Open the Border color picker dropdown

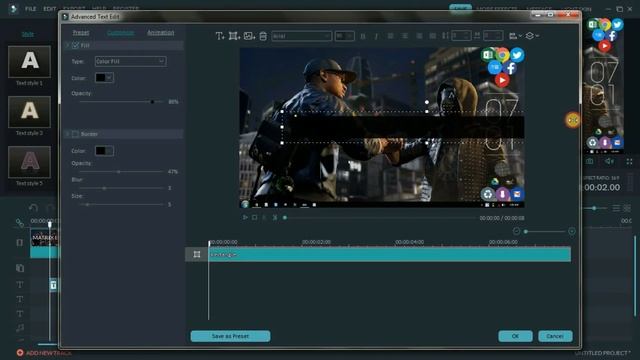coord(104,151)
